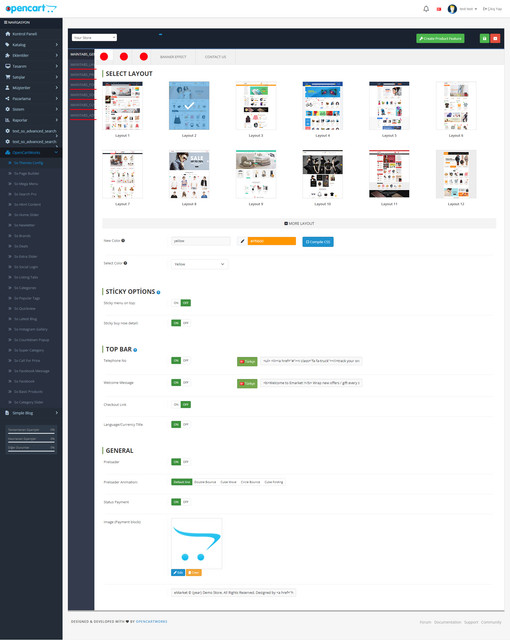510x640 pixels.
Task: Toggle Sticky menu on top switch
Action: (x=181, y=303)
